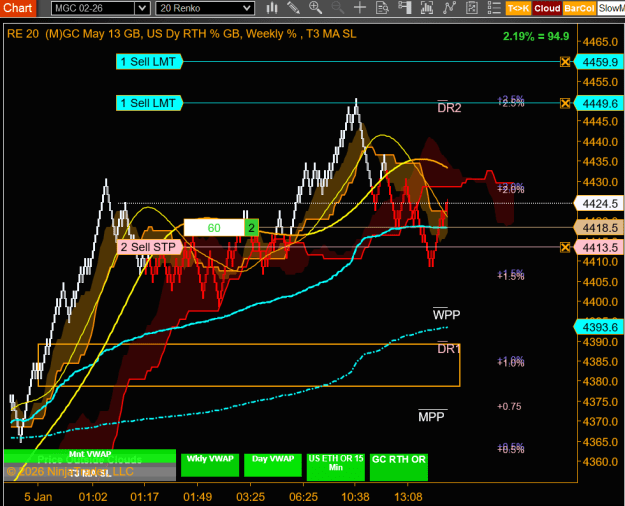Click the zoom in magnifier icon
Image resolution: width=625 pixels, height=506 pixels.
[315, 8]
